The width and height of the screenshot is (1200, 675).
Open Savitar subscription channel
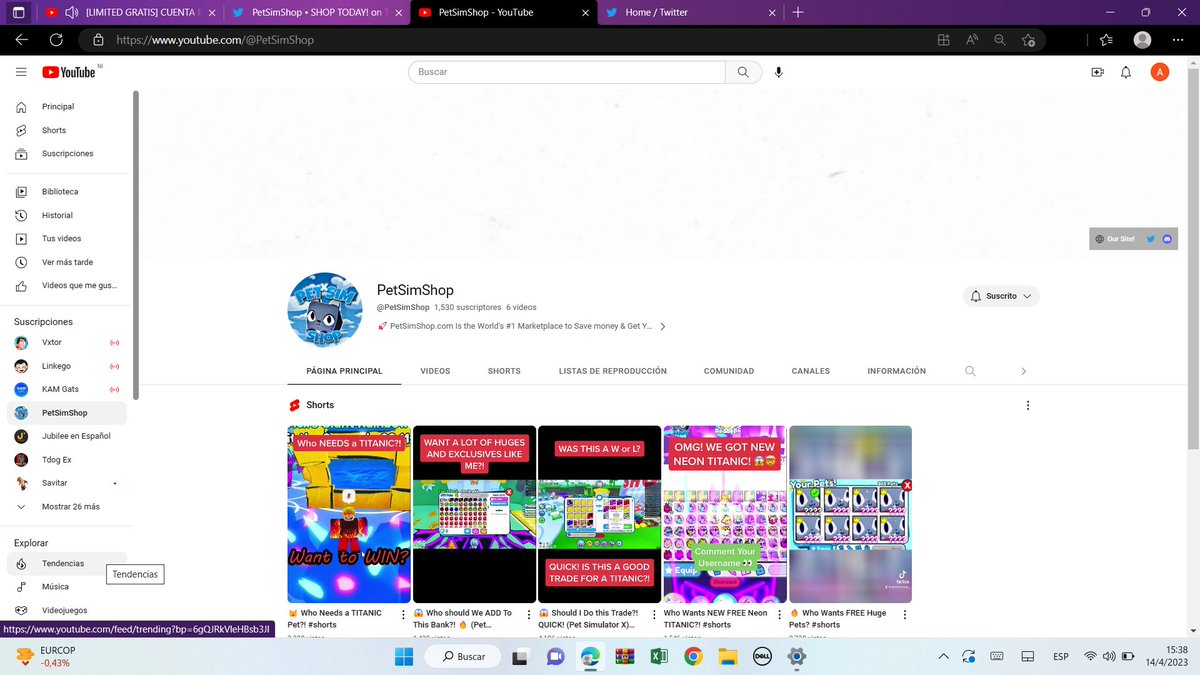(x=66, y=483)
